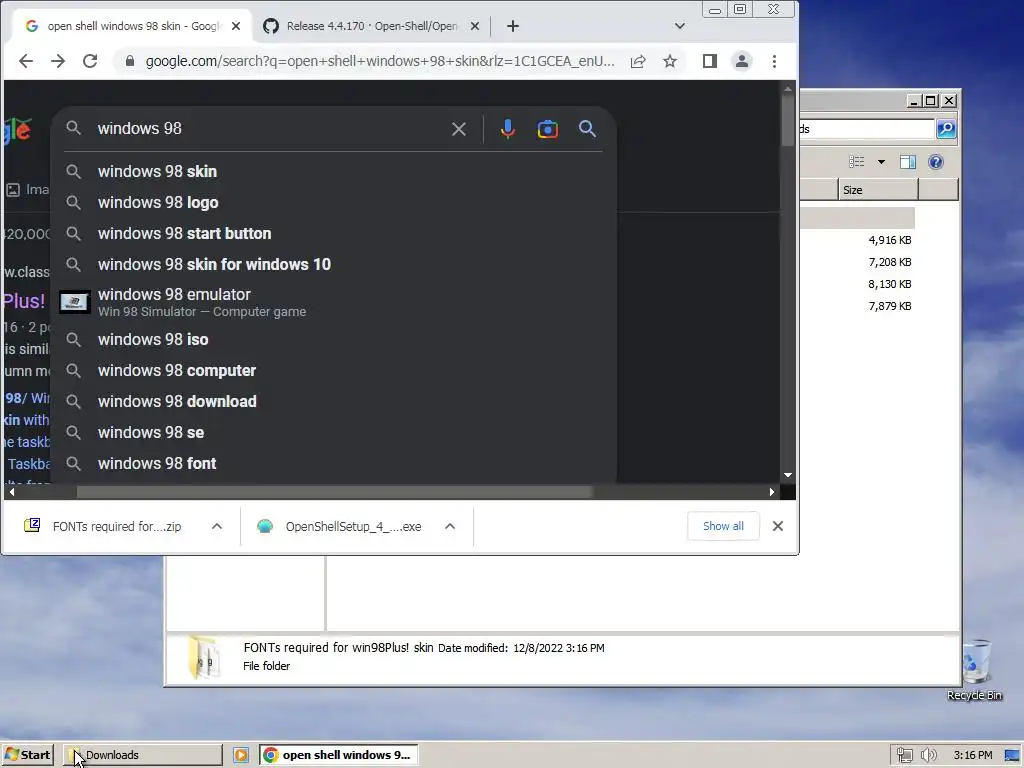Choose suggestion windows 98 computer
Image resolution: width=1024 pixels, height=768 pixels.
(x=333, y=370)
